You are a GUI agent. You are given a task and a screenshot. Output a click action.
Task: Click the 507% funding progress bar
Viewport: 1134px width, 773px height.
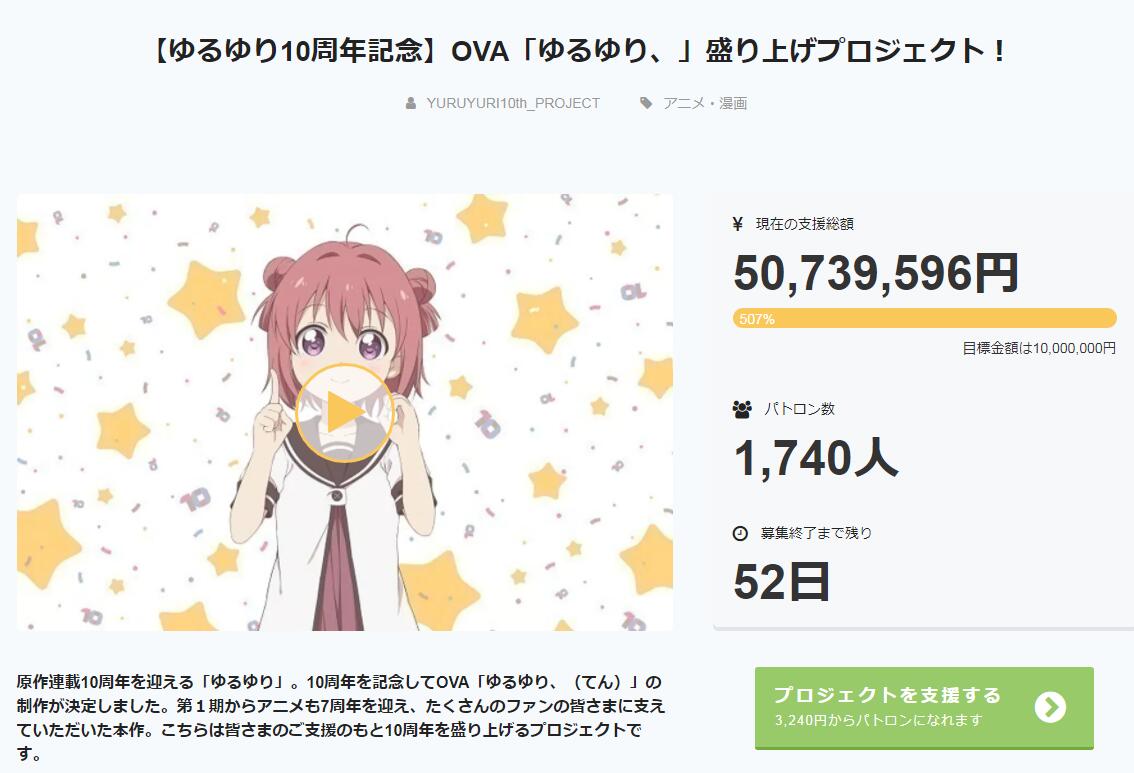924,318
